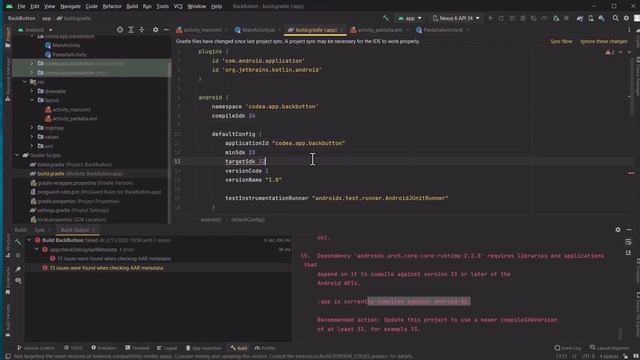The image size is (640, 360).
Task: Expand the values folder
Action: (x=32, y=137)
